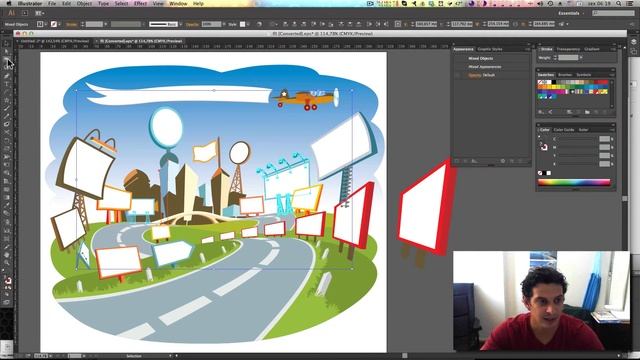Click the Add New Effect icon in Appearance
Viewport: 640px width, 360px height.
pos(474,161)
